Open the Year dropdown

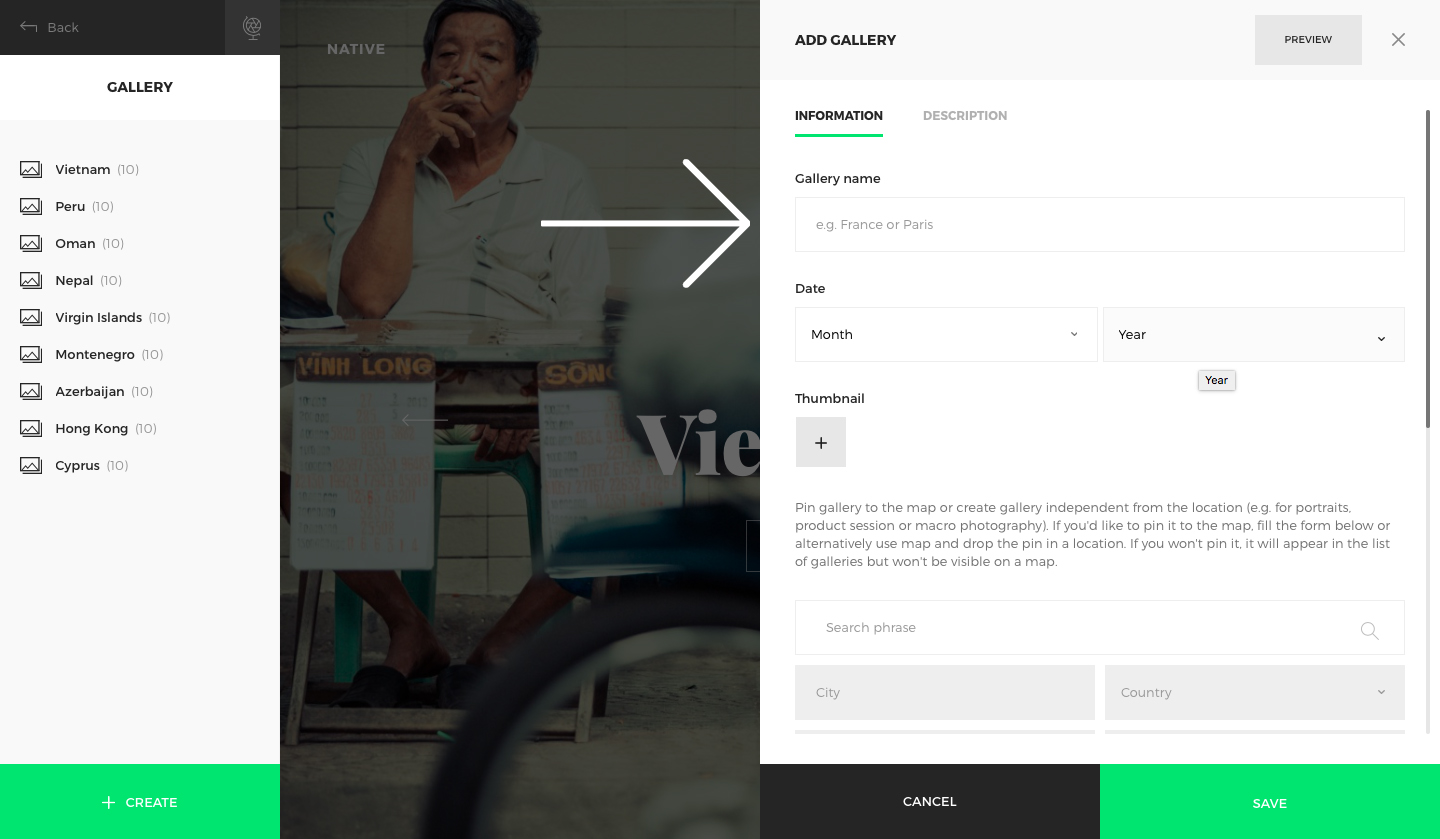1254,334
